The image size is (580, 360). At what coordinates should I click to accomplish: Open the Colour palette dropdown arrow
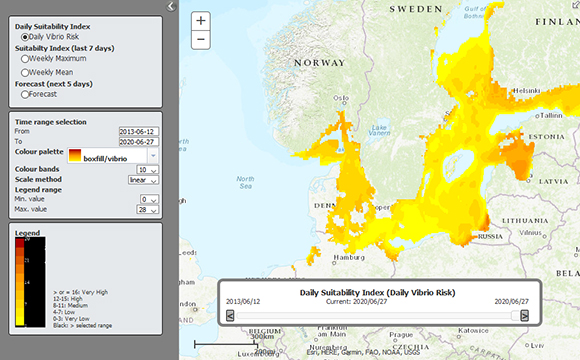pyautogui.click(x=153, y=156)
